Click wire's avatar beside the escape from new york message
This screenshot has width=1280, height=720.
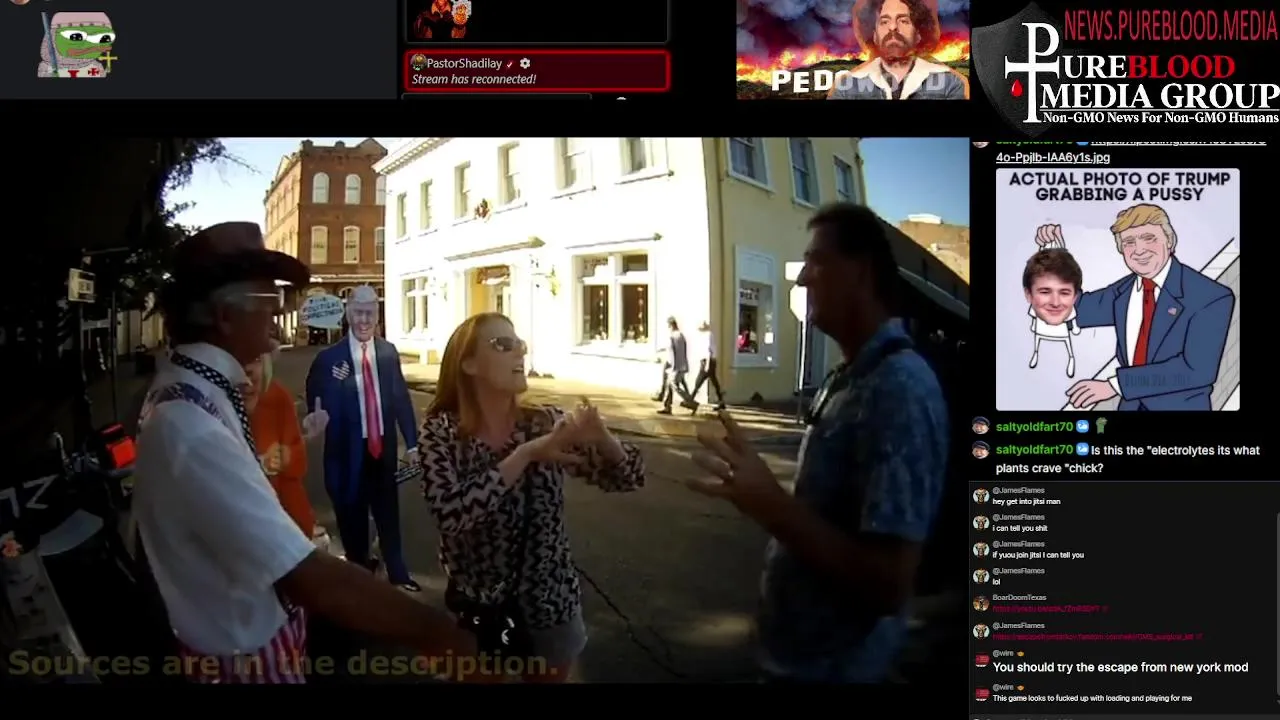pyautogui.click(x=981, y=660)
